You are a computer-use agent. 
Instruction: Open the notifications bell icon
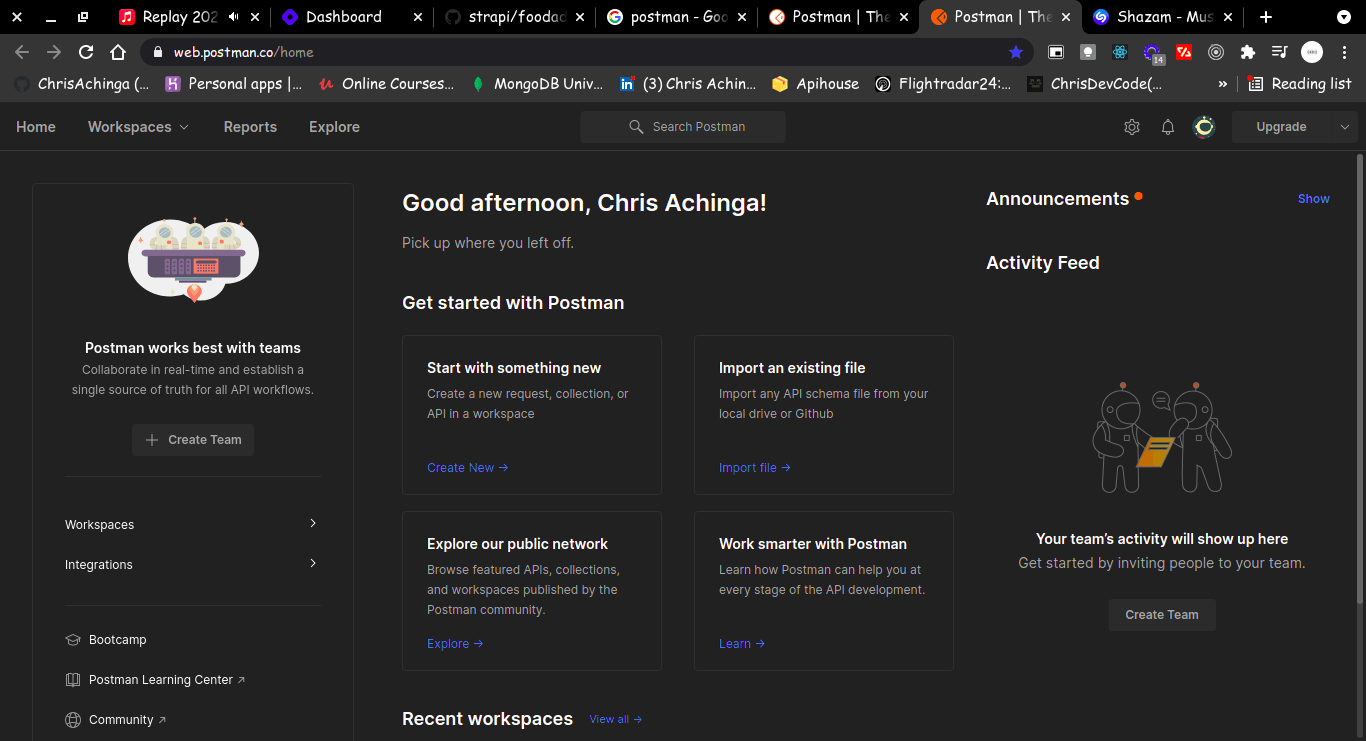click(x=1167, y=127)
